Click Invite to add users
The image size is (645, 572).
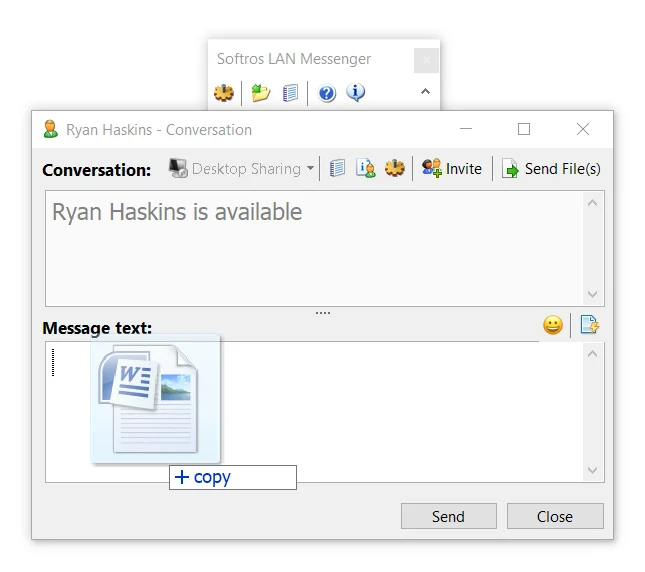pos(452,169)
